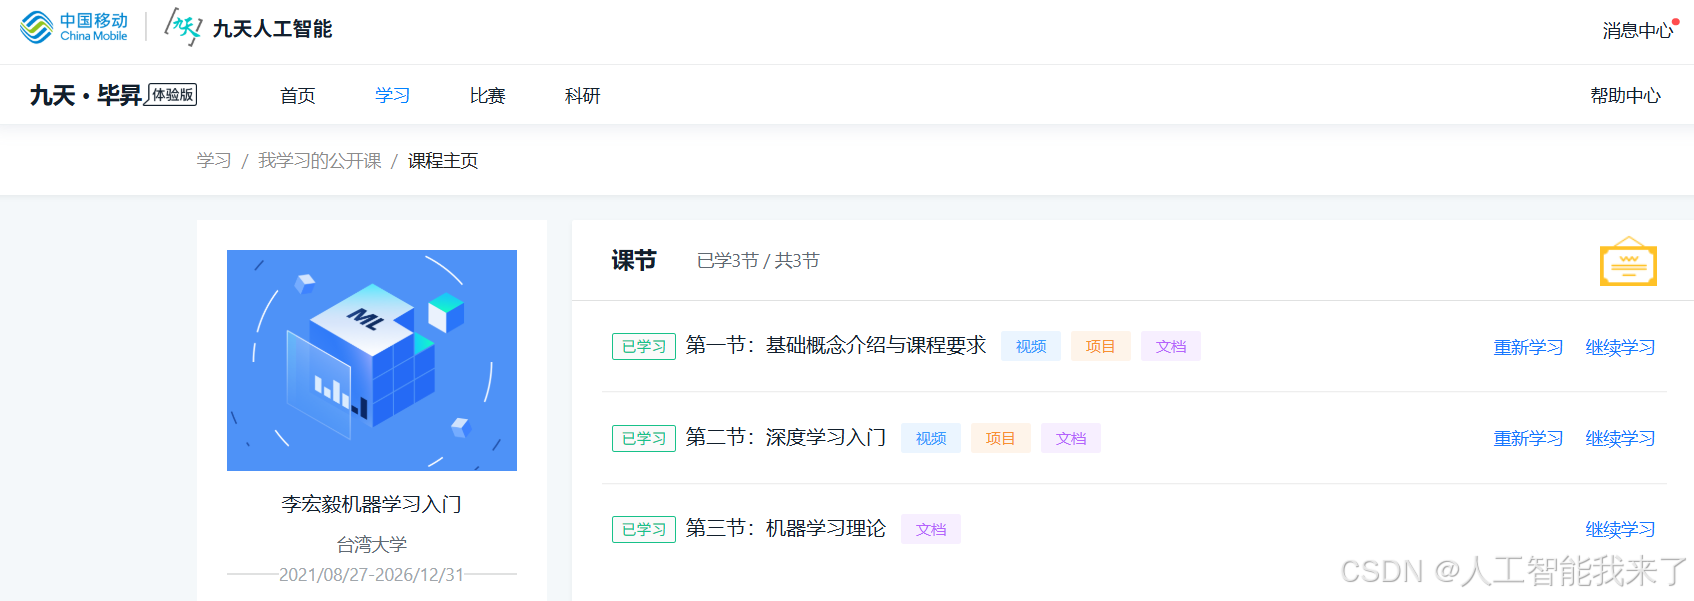Click 继续学习 for 第三节
The width and height of the screenshot is (1694, 601).
point(1620,529)
